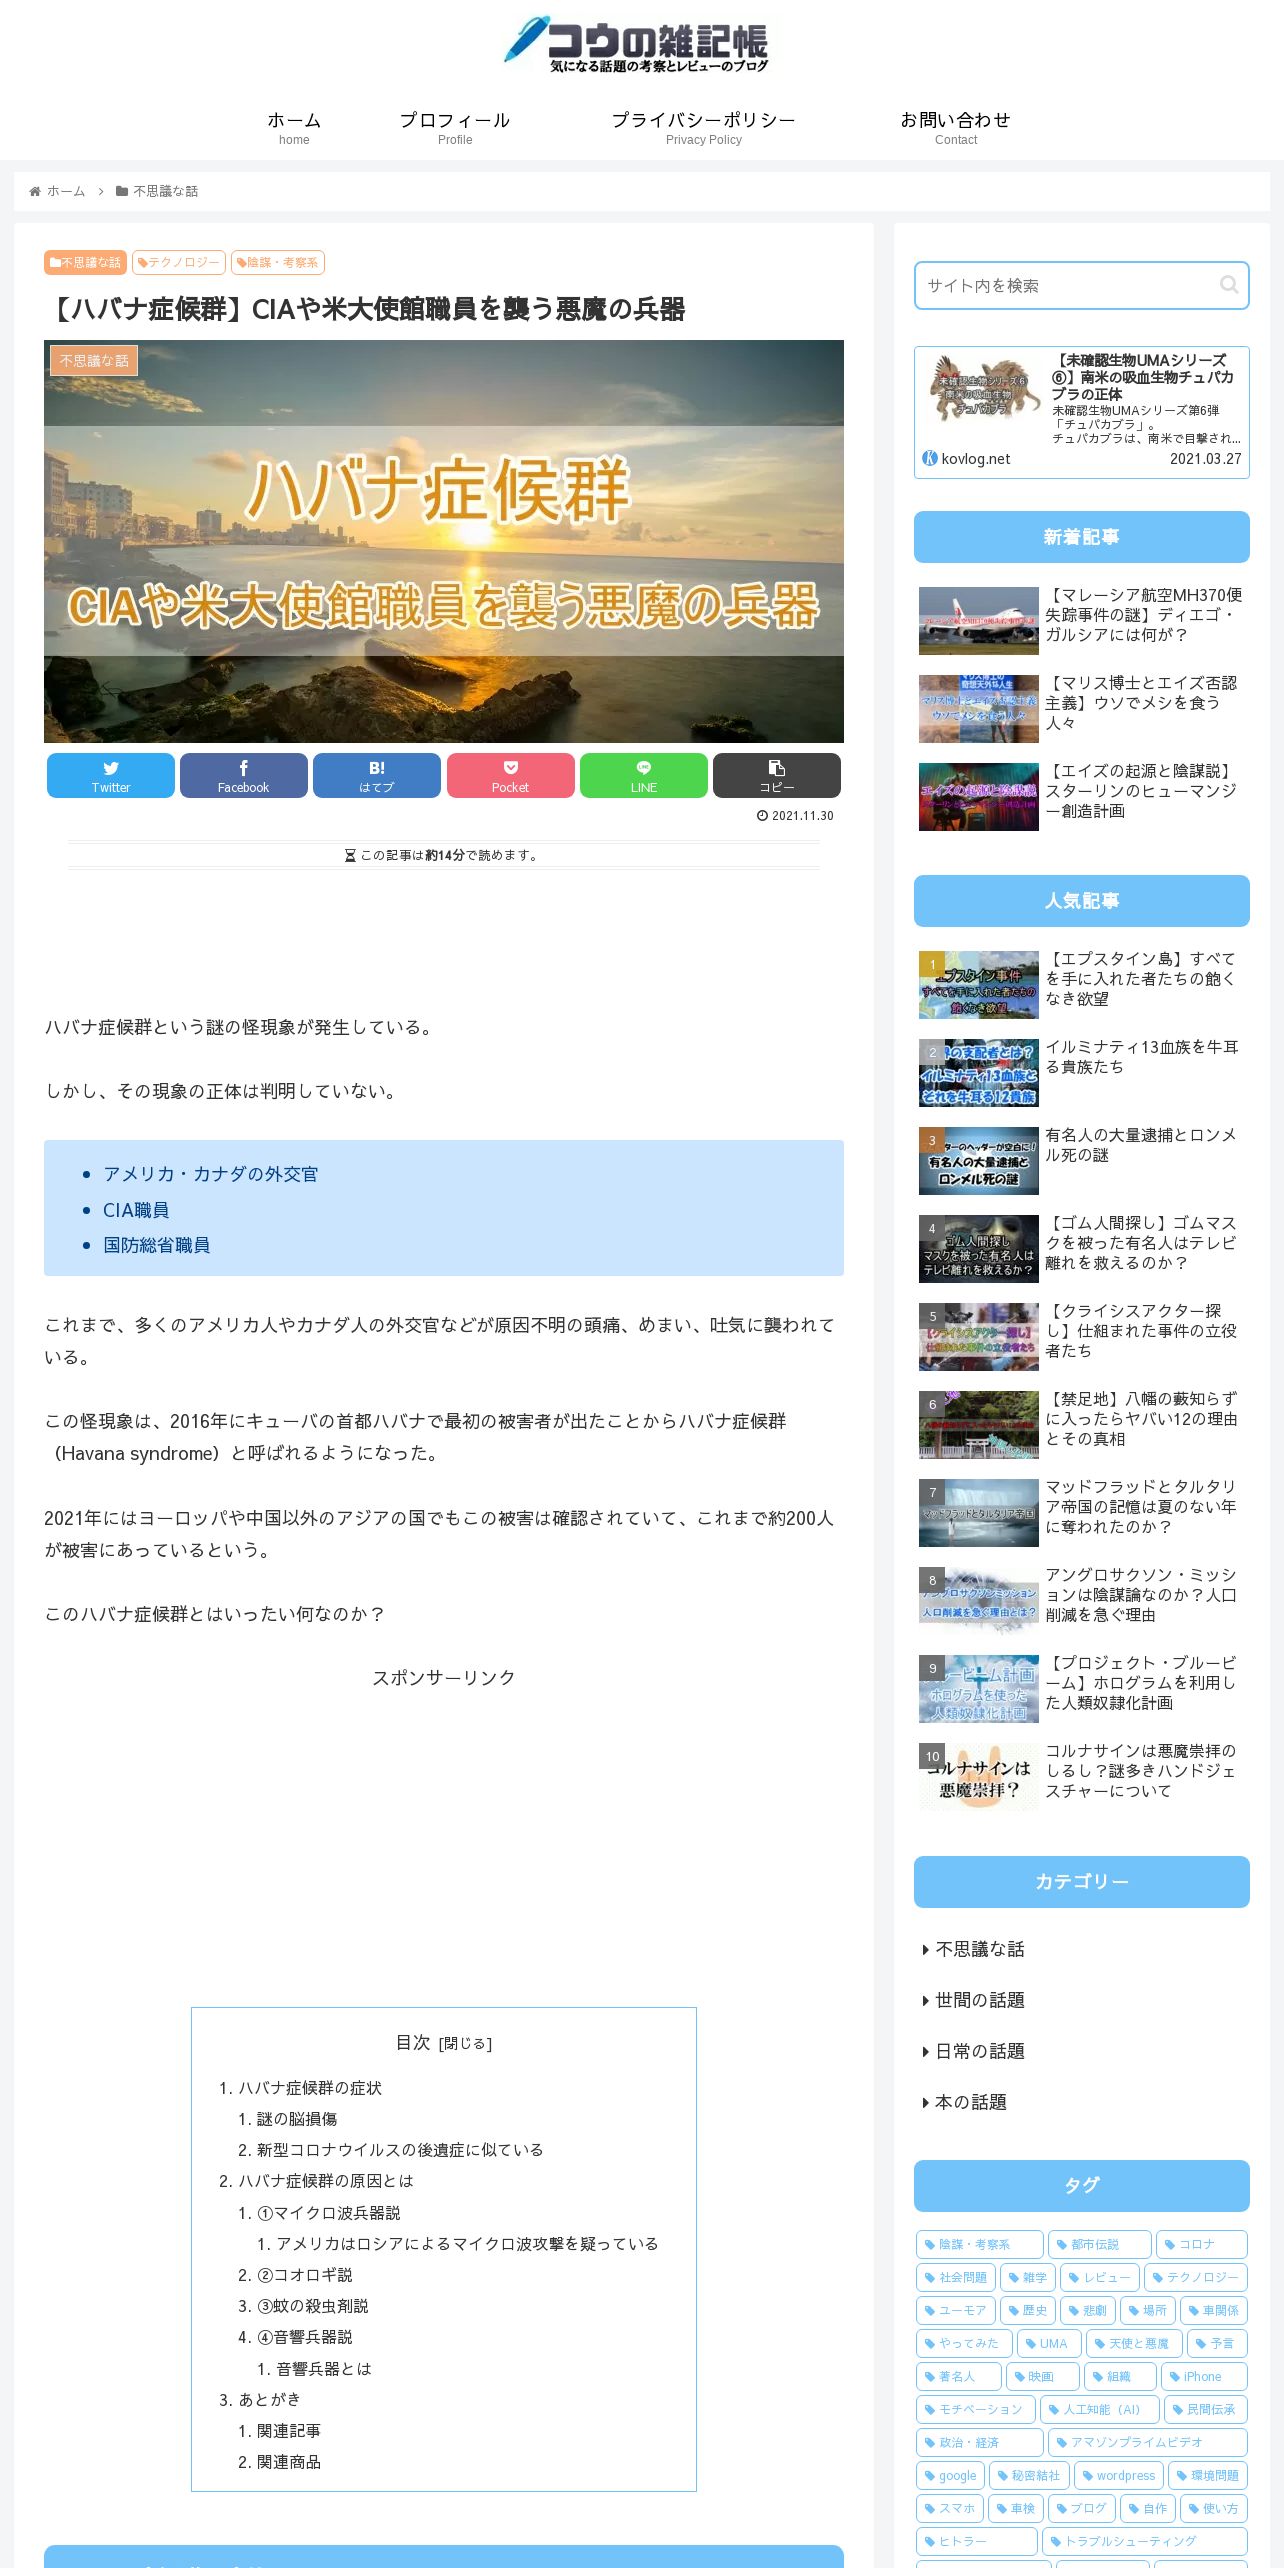1284x2568 pixels.
Task: Open 八幡の藪知らず article thumbnail
Action: point(978,1425)
